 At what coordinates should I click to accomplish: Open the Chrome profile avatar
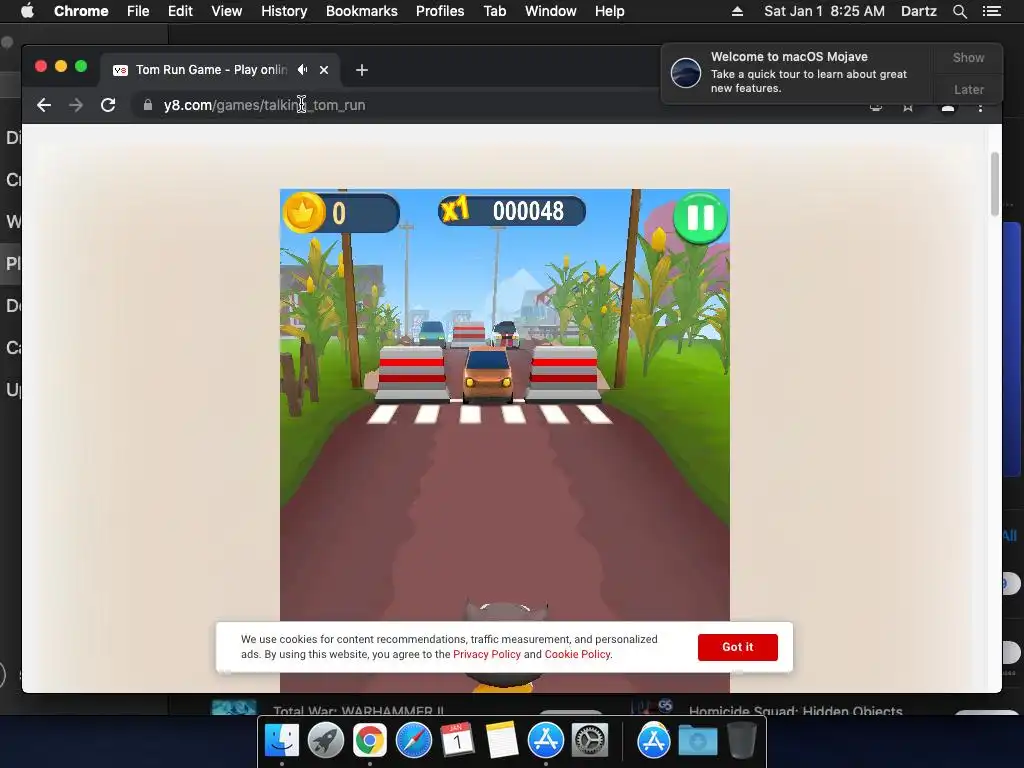948,107
